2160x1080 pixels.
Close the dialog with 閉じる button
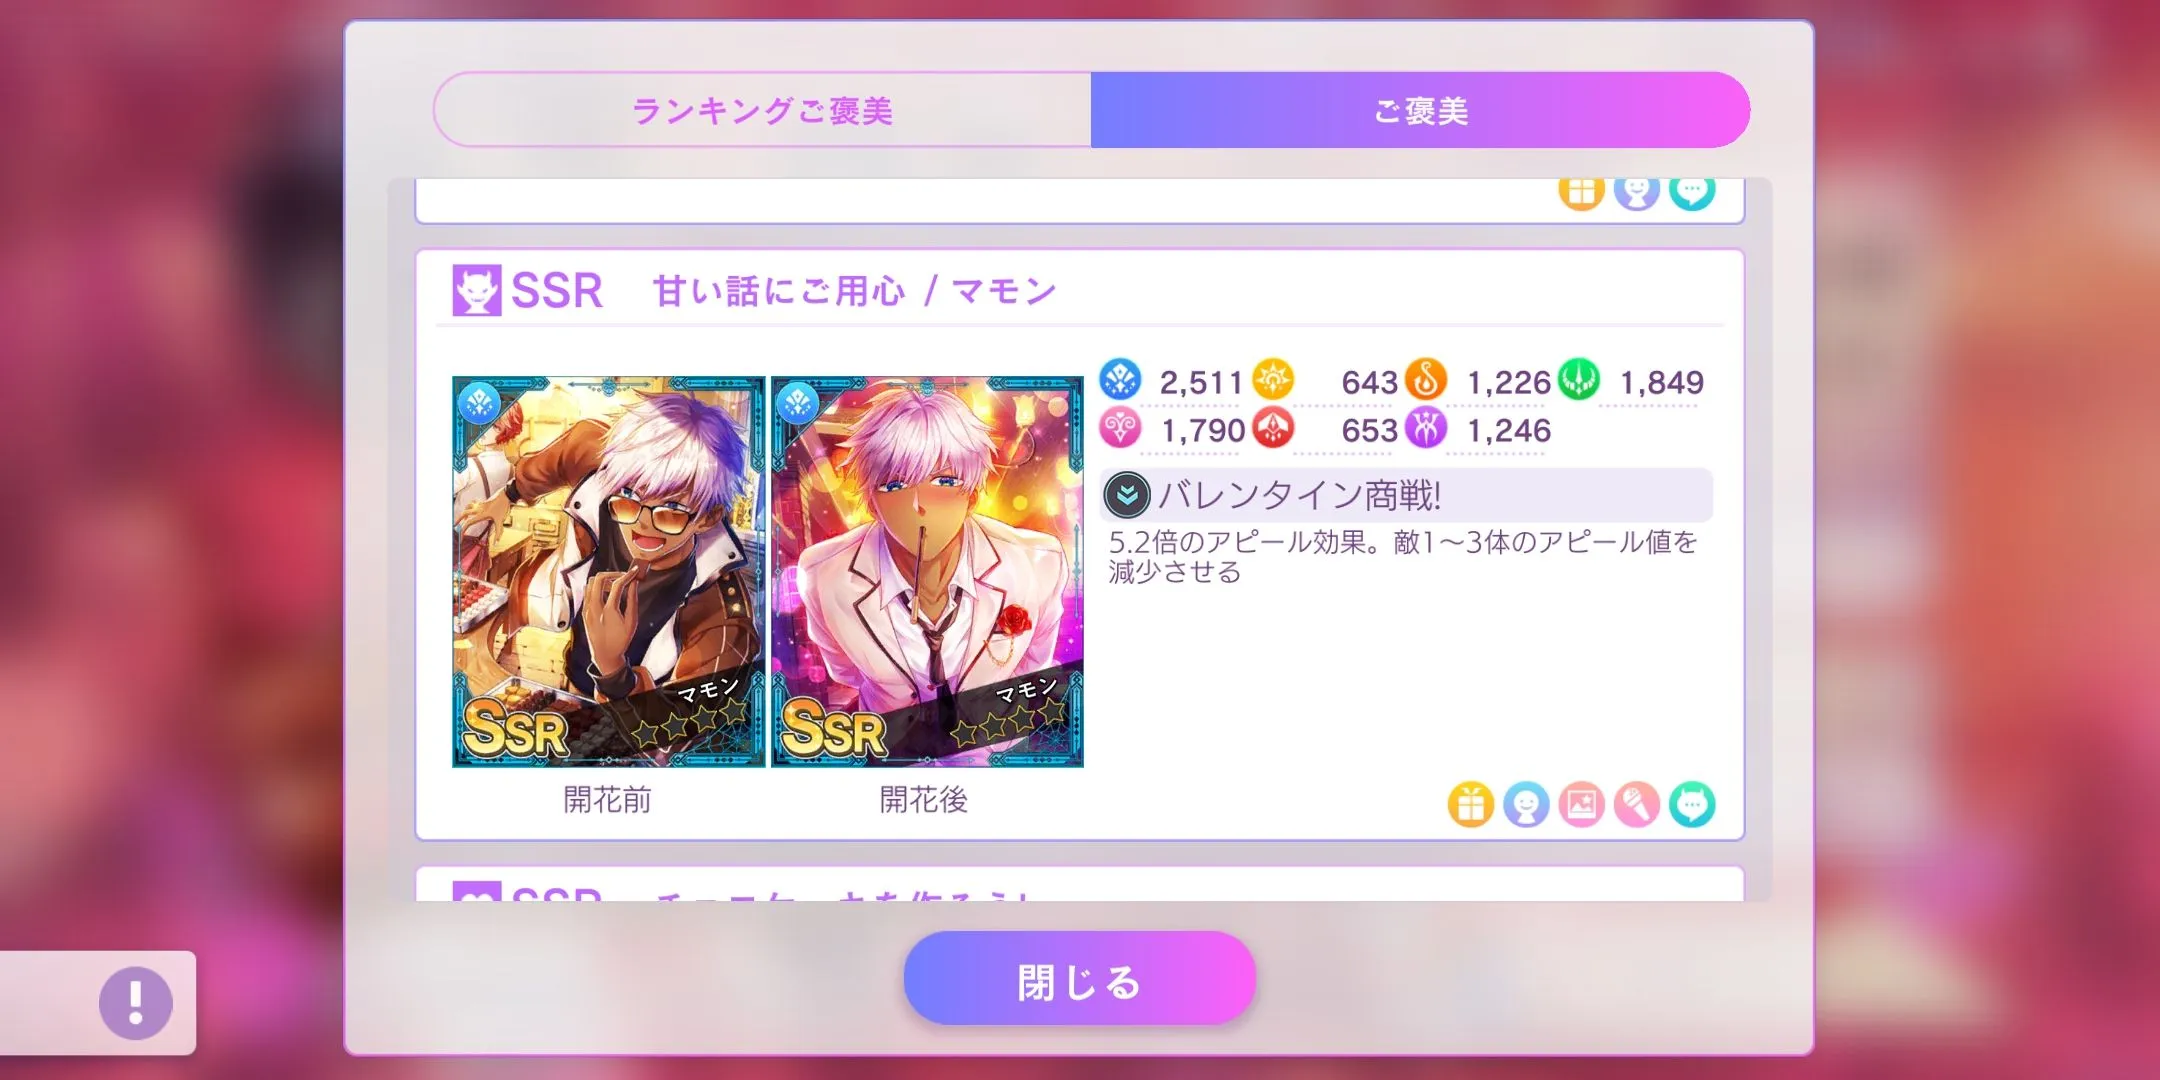pos(1079,978)
